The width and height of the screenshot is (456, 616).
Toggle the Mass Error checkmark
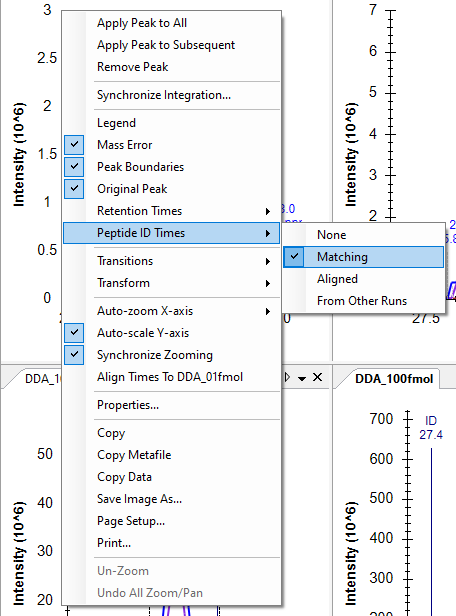[x=171, y=145]
